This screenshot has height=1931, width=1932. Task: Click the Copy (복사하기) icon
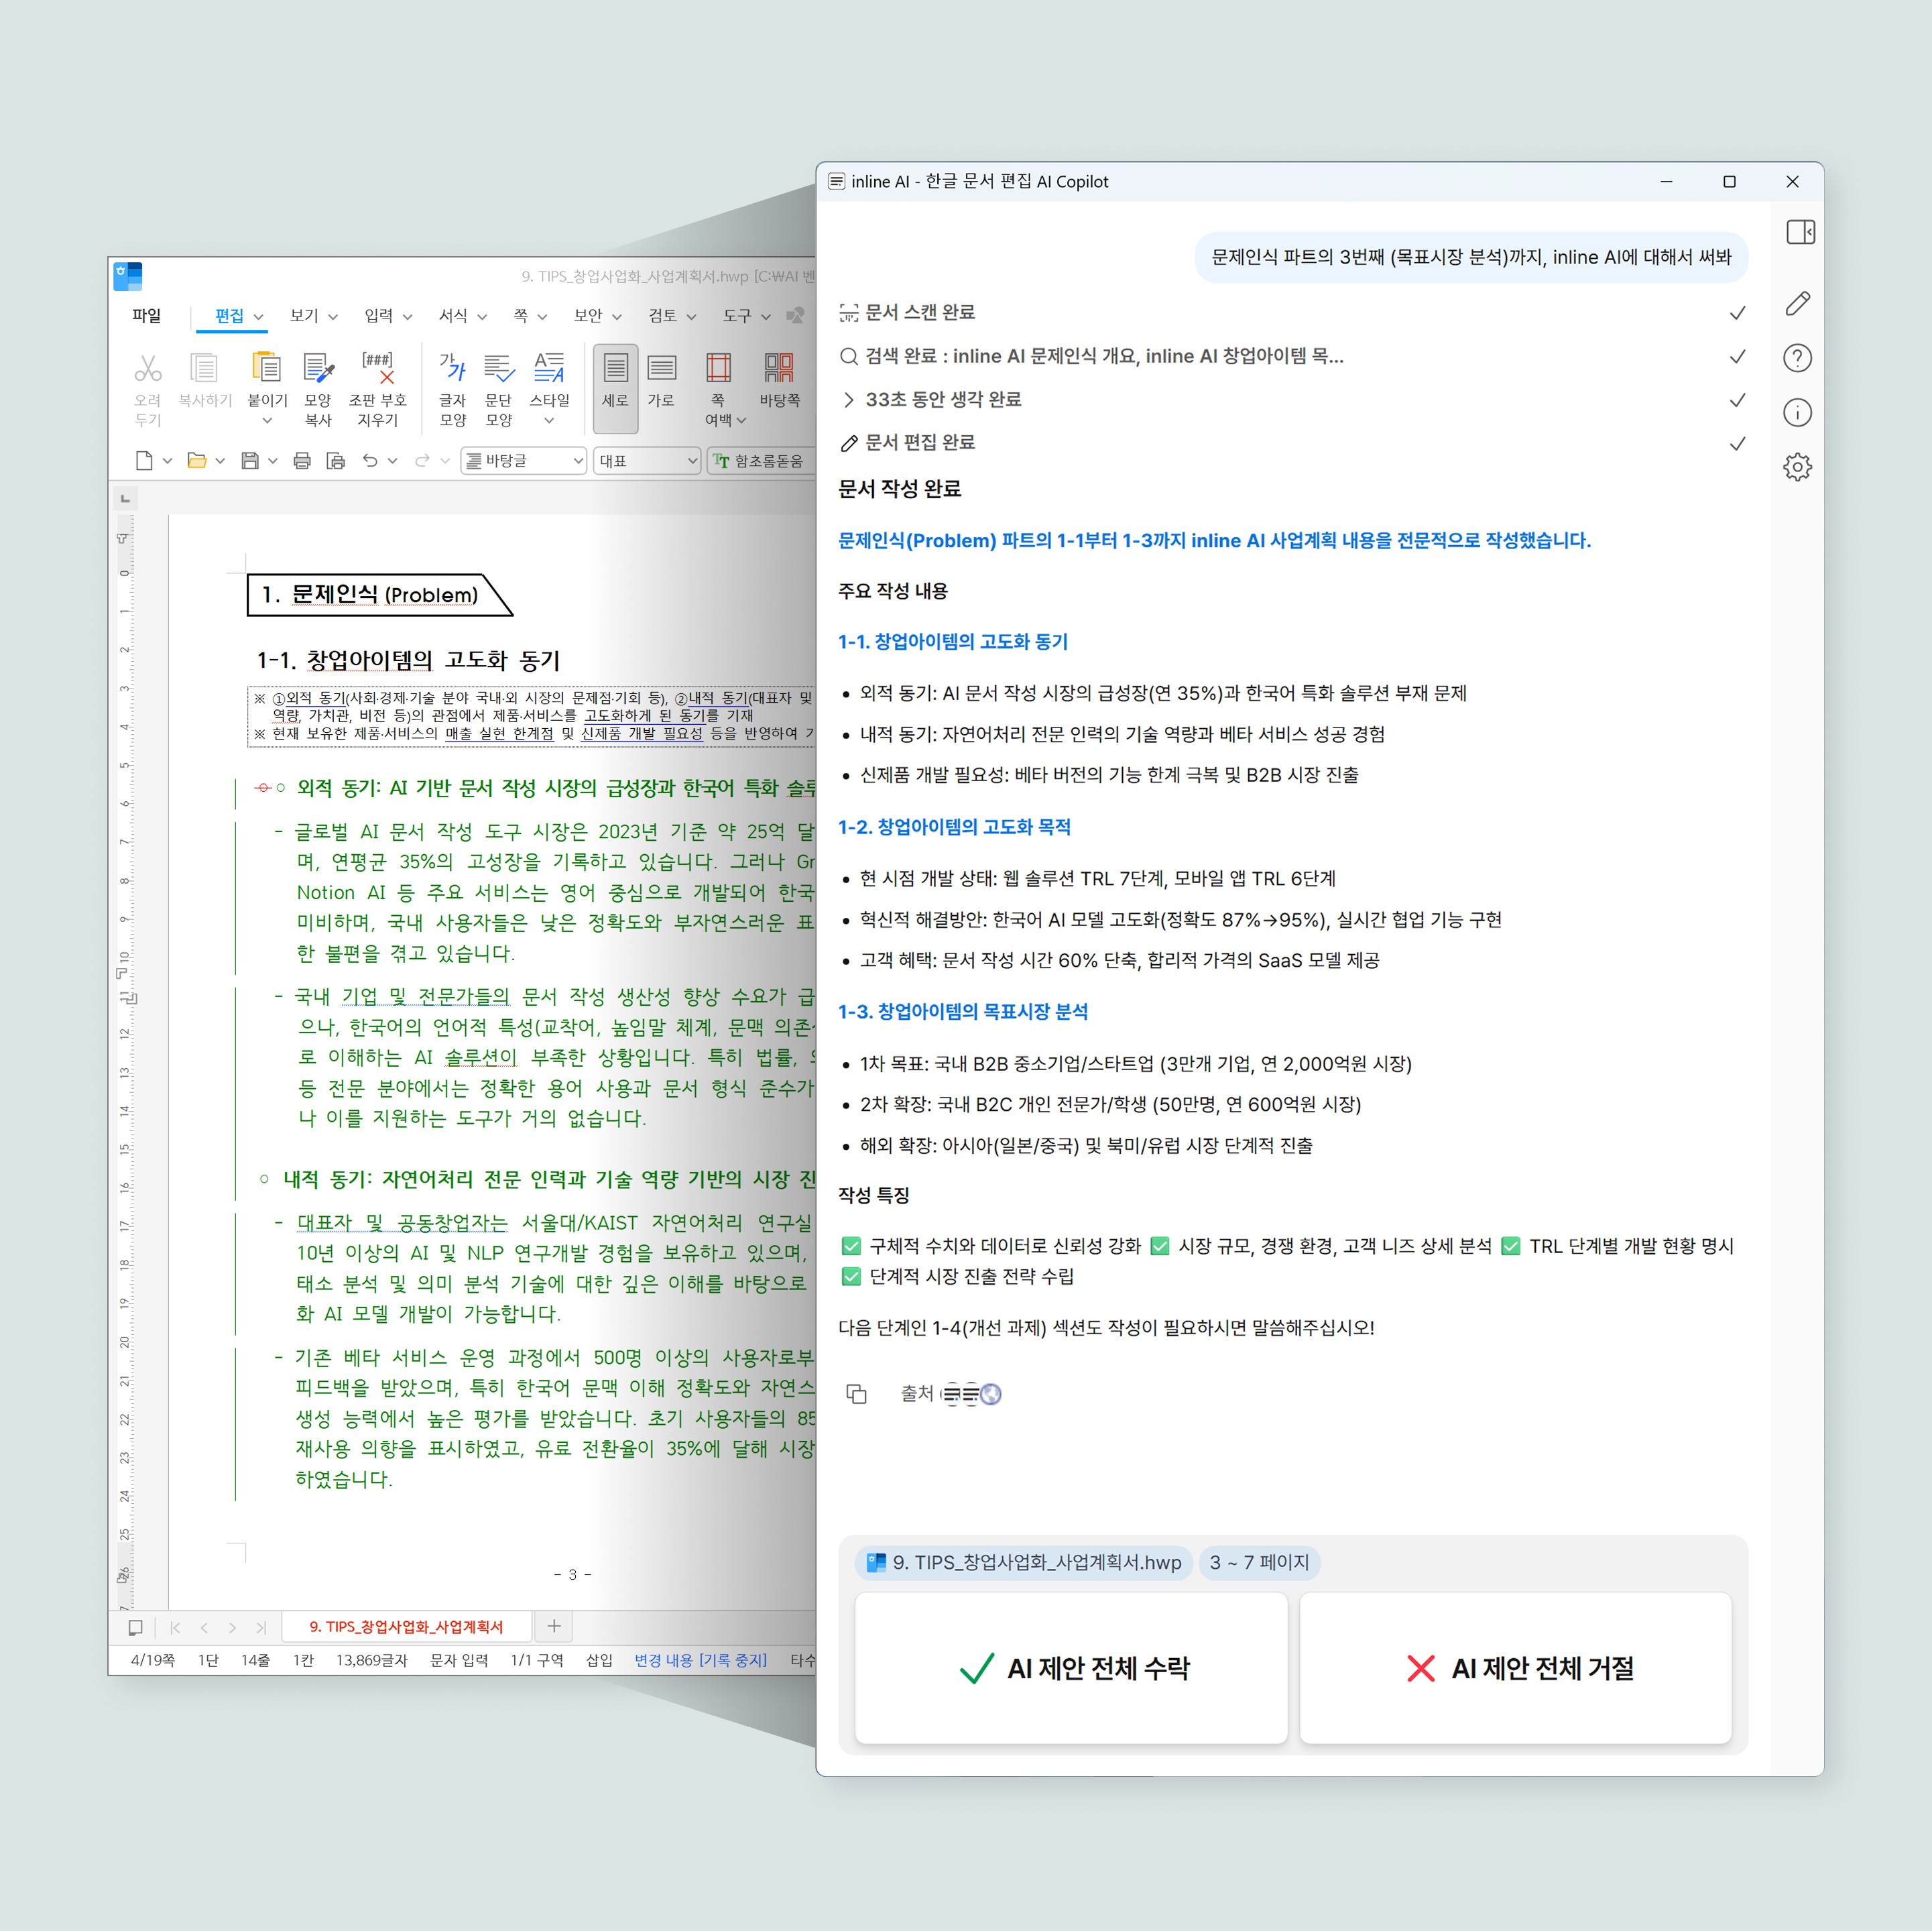pos(204,369)
